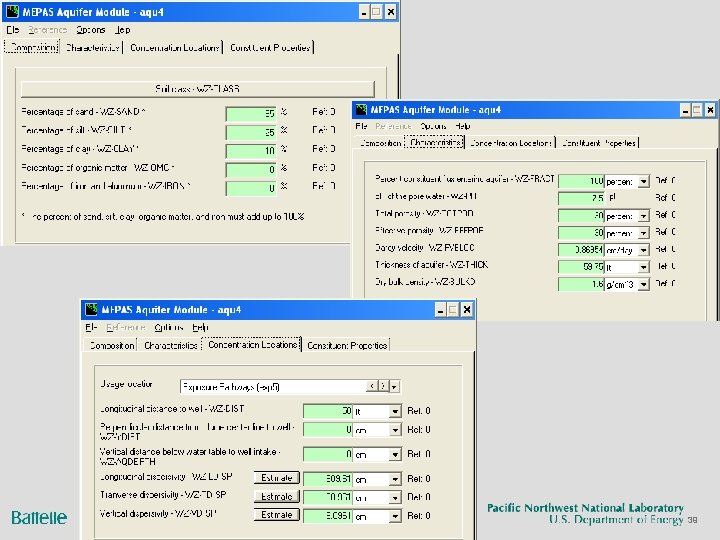Viewport: 720px width, 540px height.
Task: Open units dropdown for Vertical distance WZ-AQDEPTH
Action: 395,455
